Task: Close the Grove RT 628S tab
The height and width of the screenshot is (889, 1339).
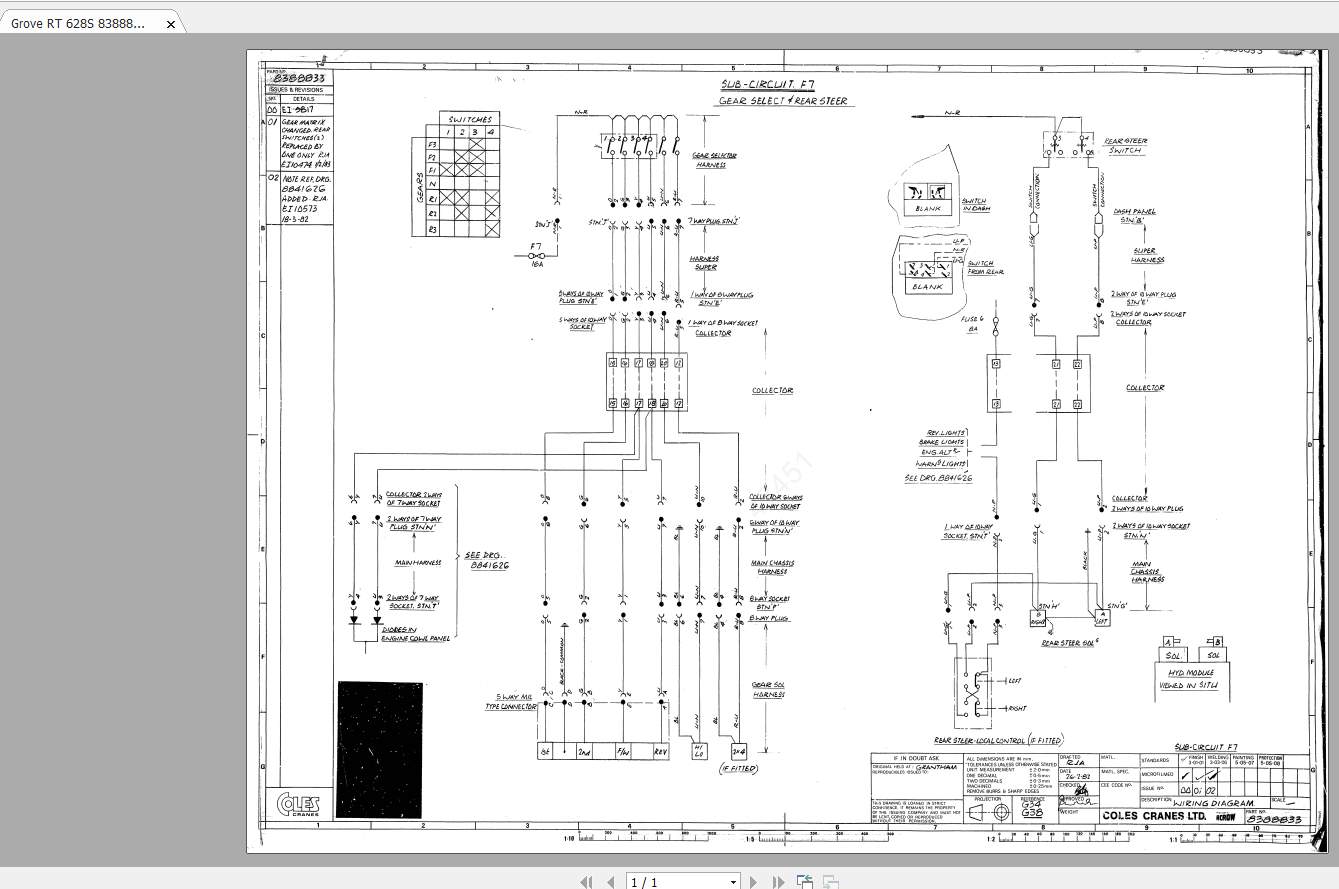Action: 171,24
